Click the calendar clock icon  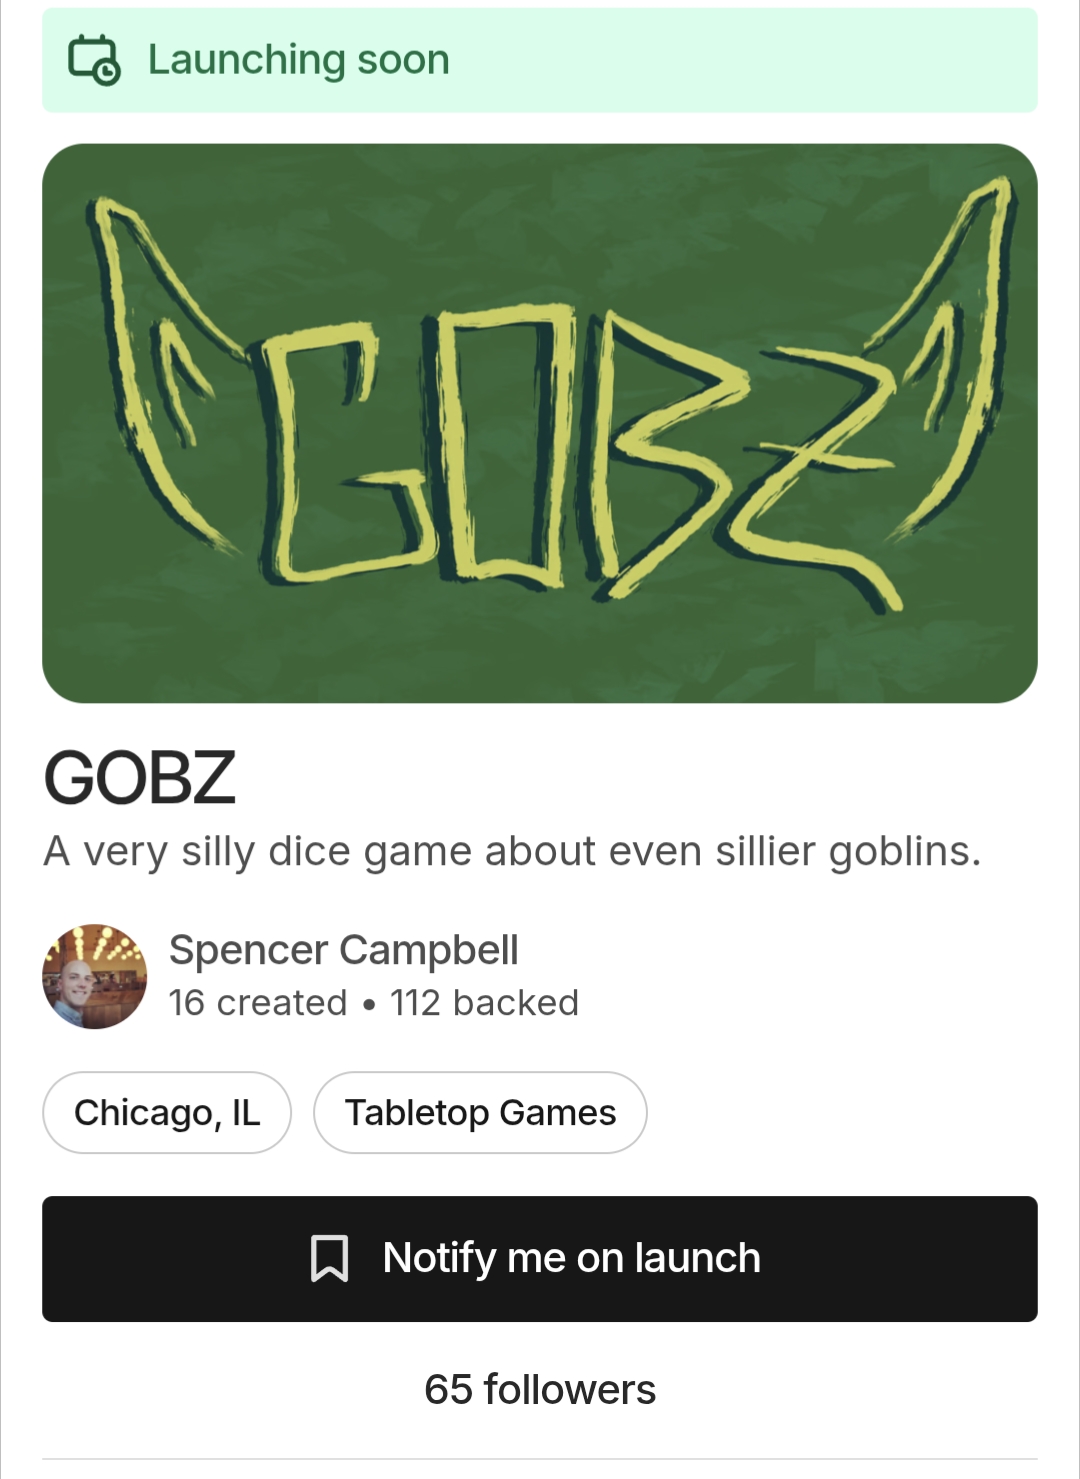pyautogui.click(x=94, y=60)
